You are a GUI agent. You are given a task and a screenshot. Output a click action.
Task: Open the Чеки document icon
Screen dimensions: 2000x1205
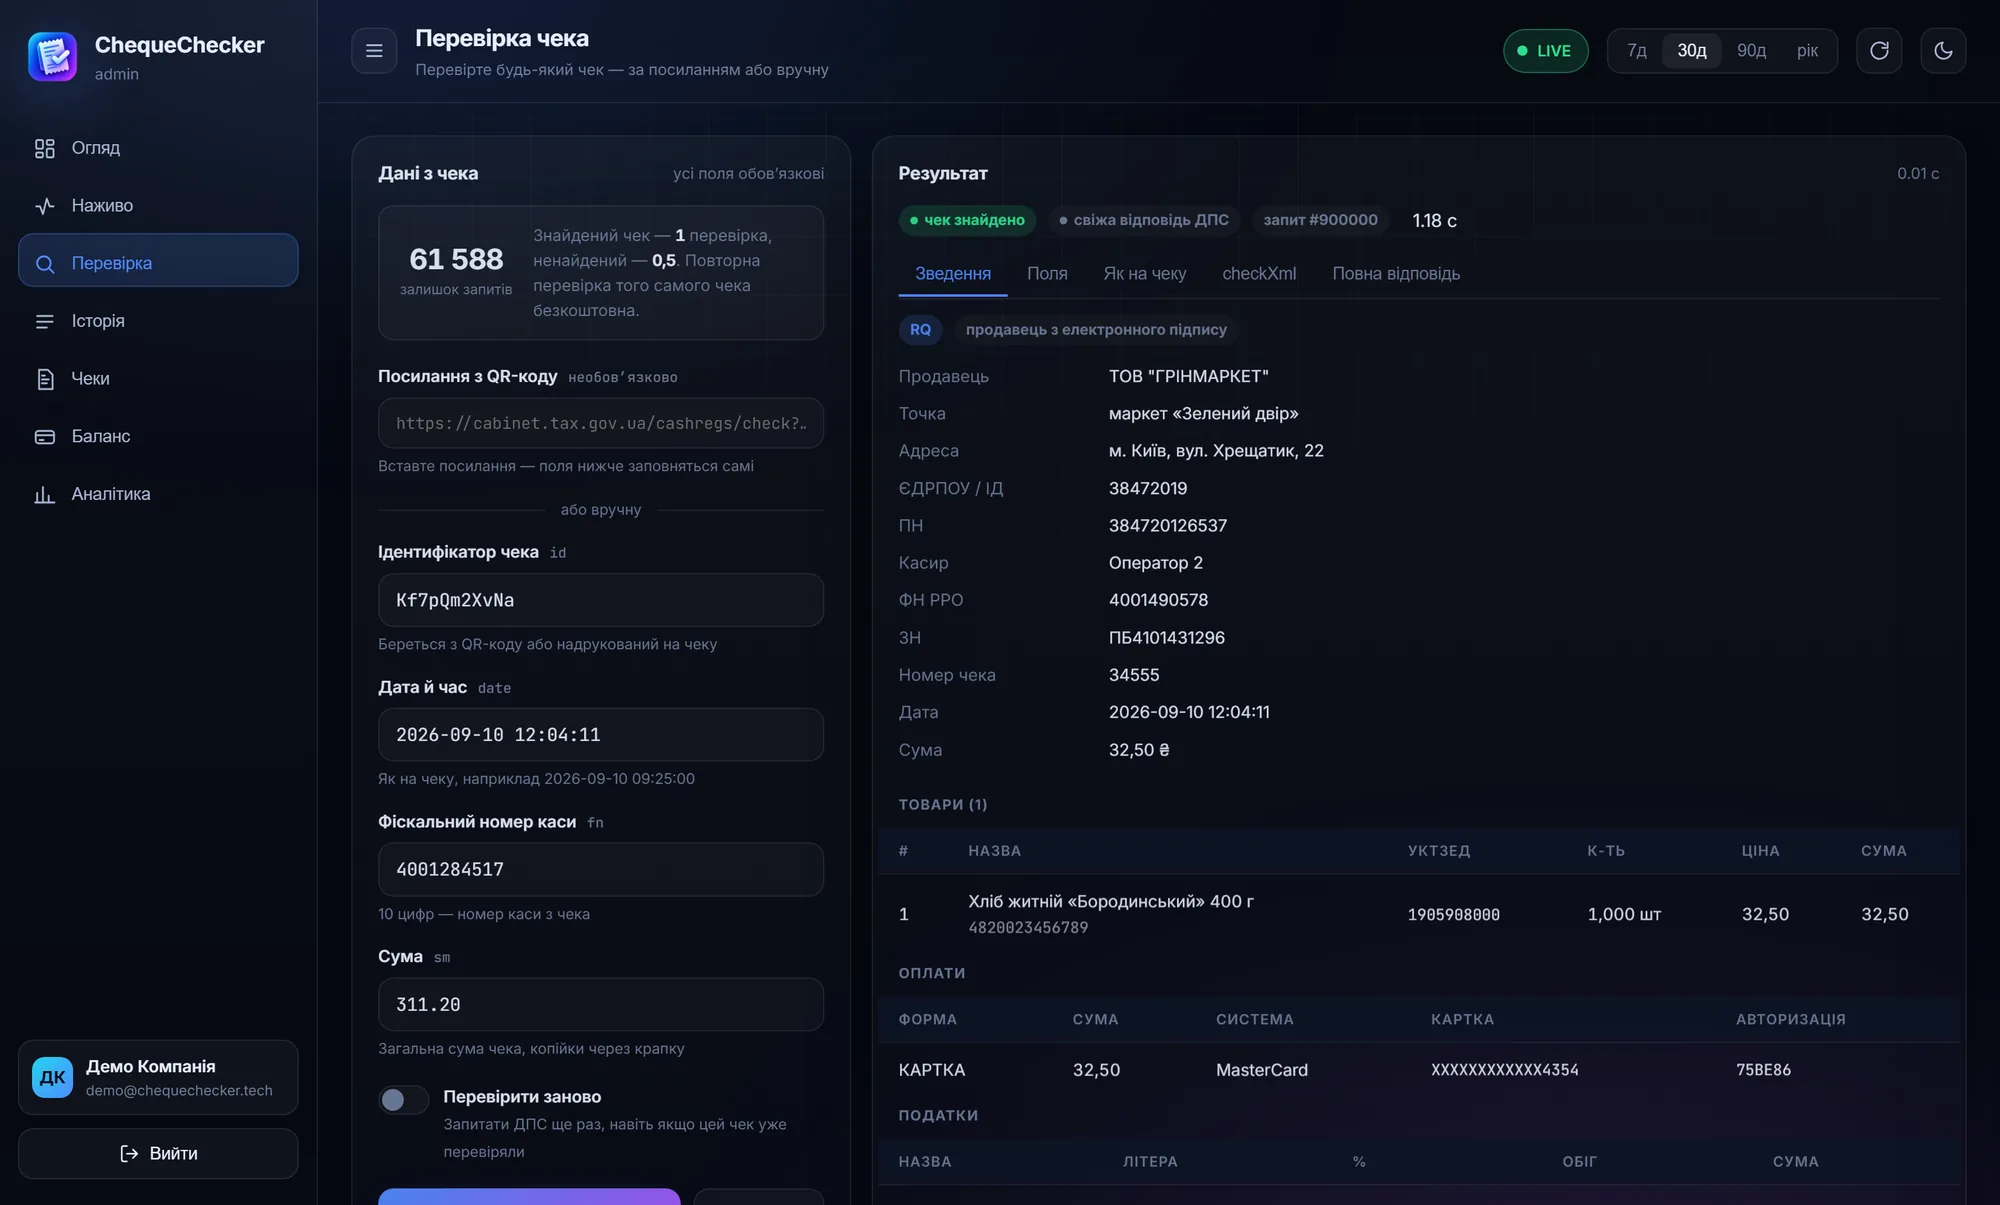(44, 379)
